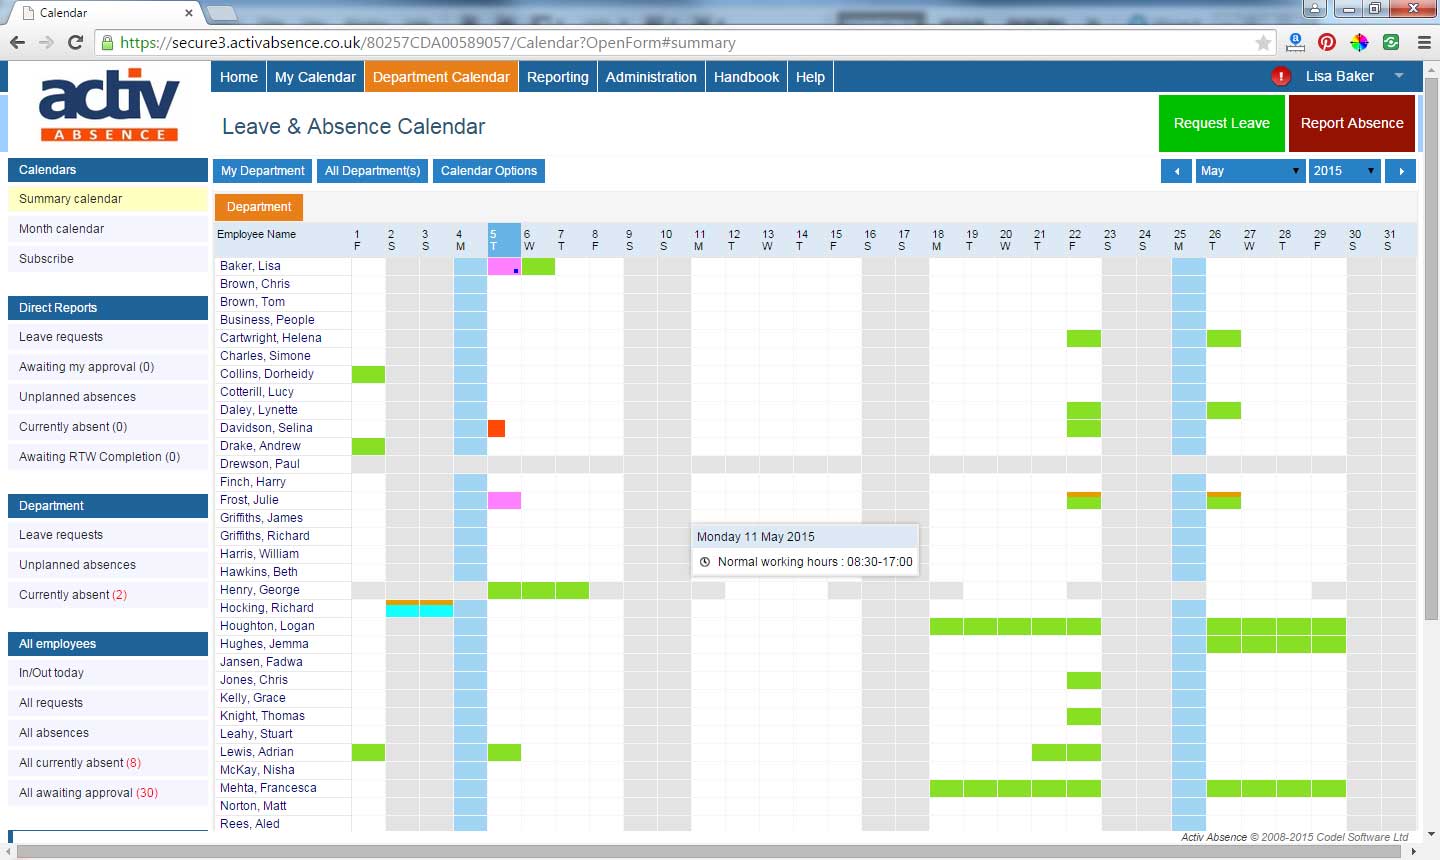Click the Pinterest extension icon
The image size is (1440, 860).
1327,42
